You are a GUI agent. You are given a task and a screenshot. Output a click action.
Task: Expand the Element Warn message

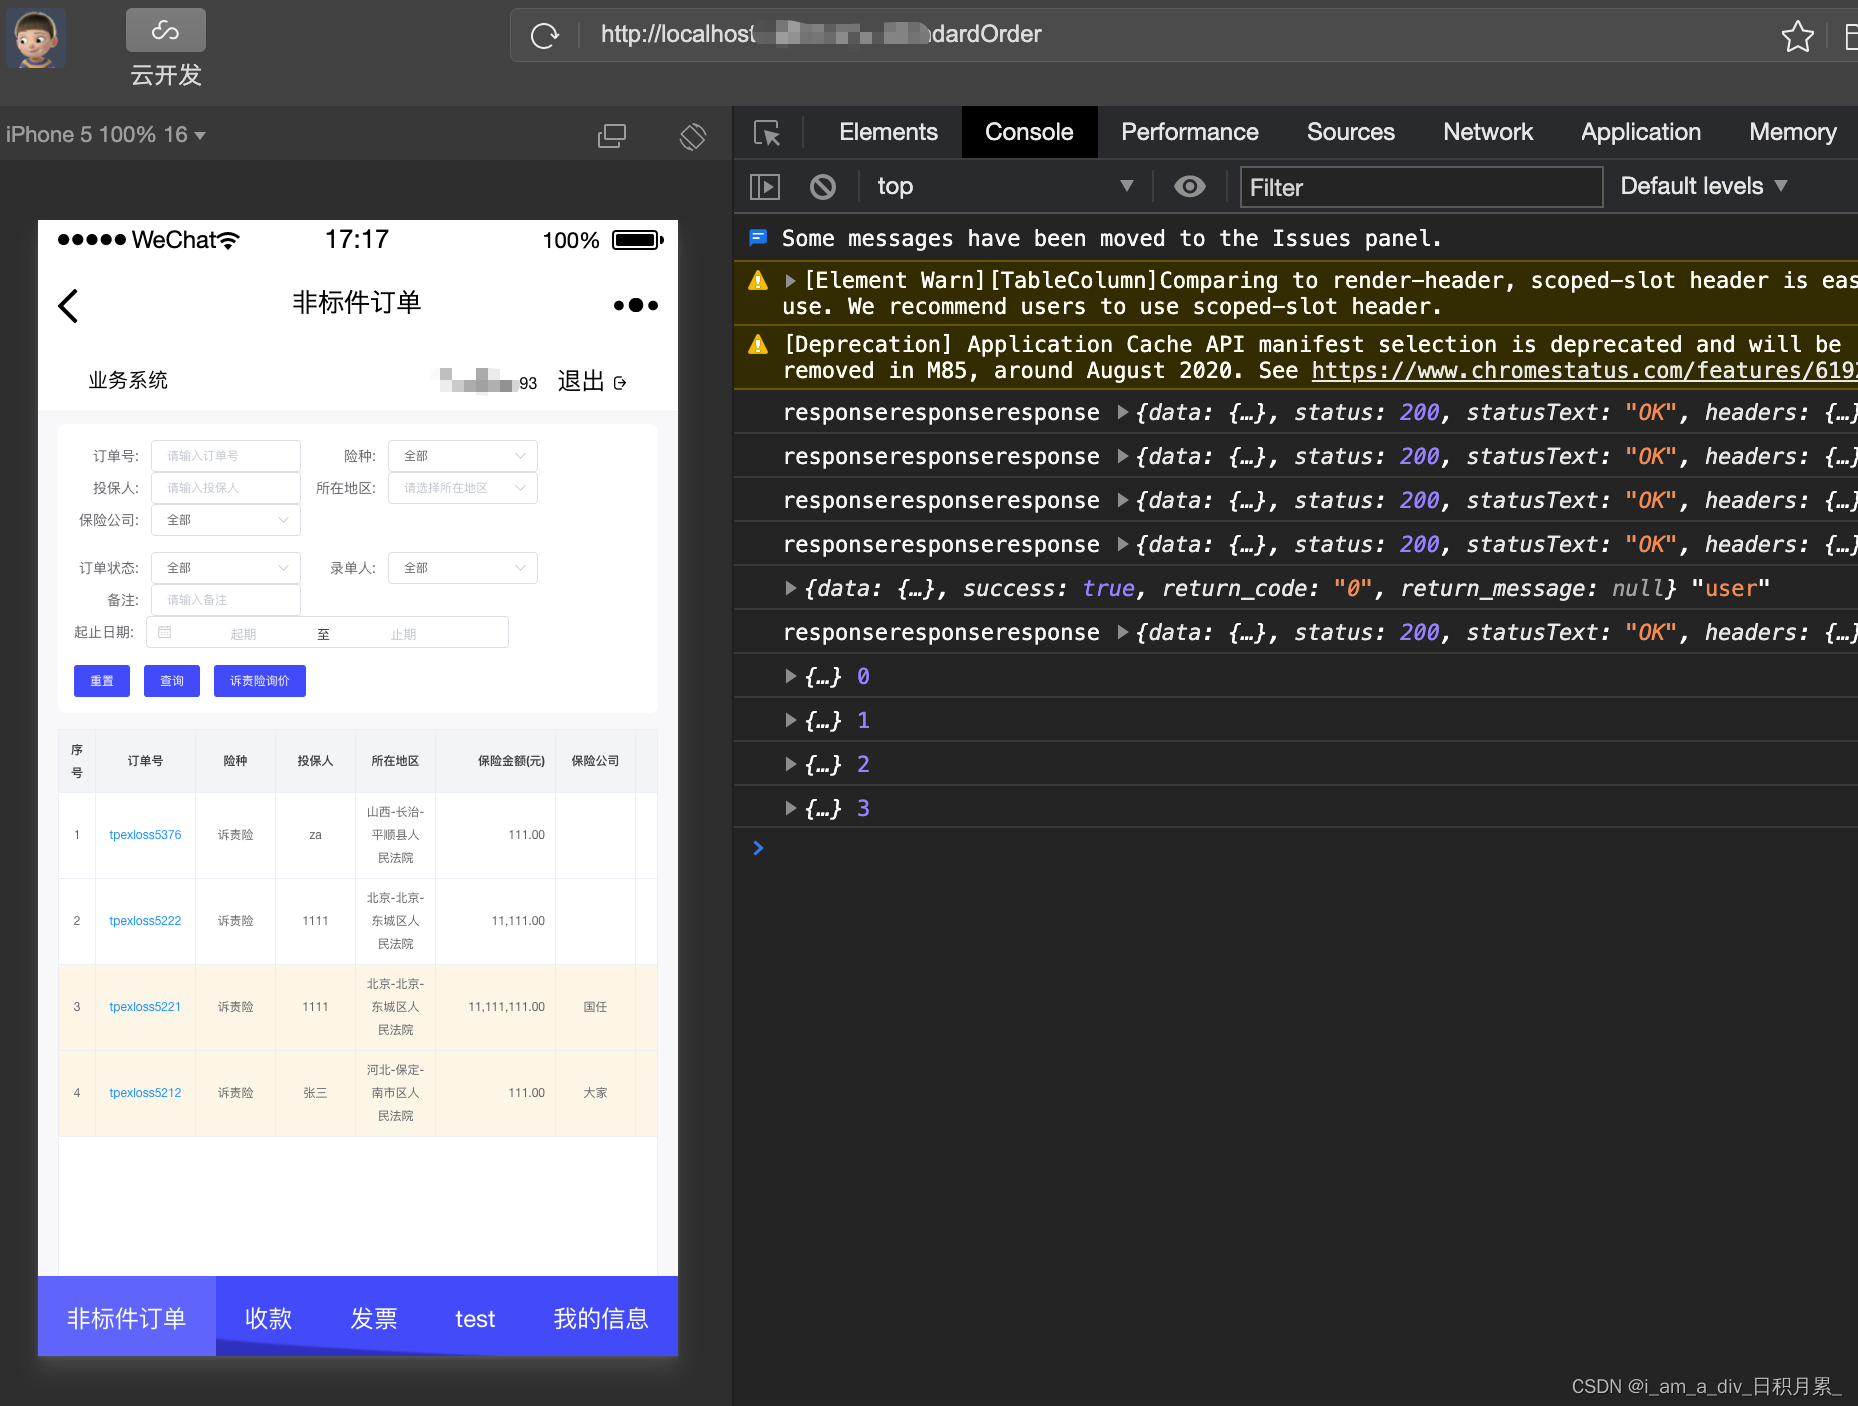pyautogui.click(x=790, y=281)
